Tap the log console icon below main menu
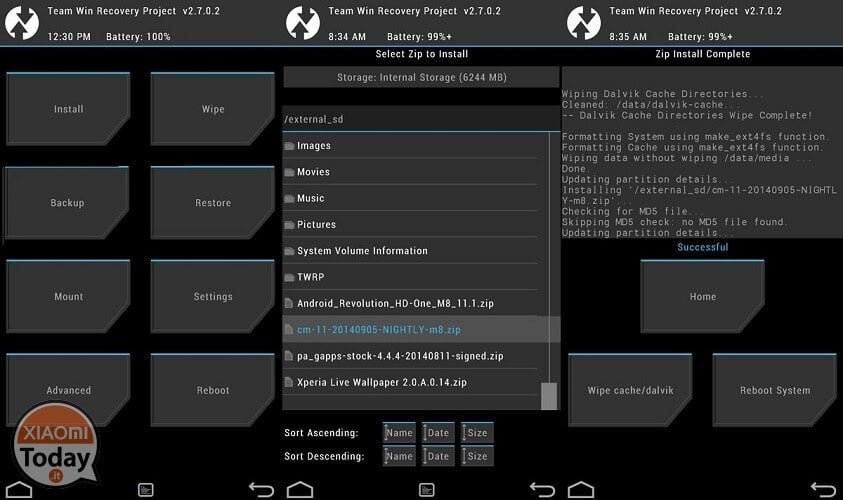843x500 pixels. coord(146,490)
